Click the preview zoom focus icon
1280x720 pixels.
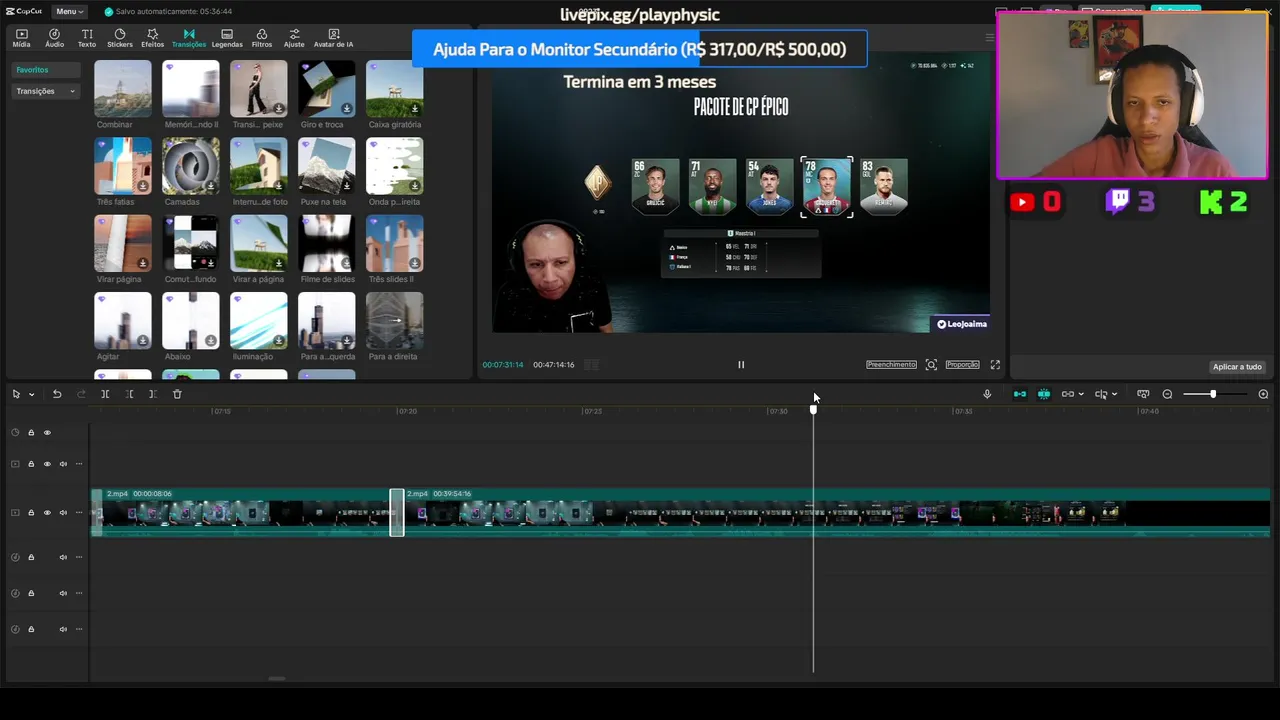[931, 365]
